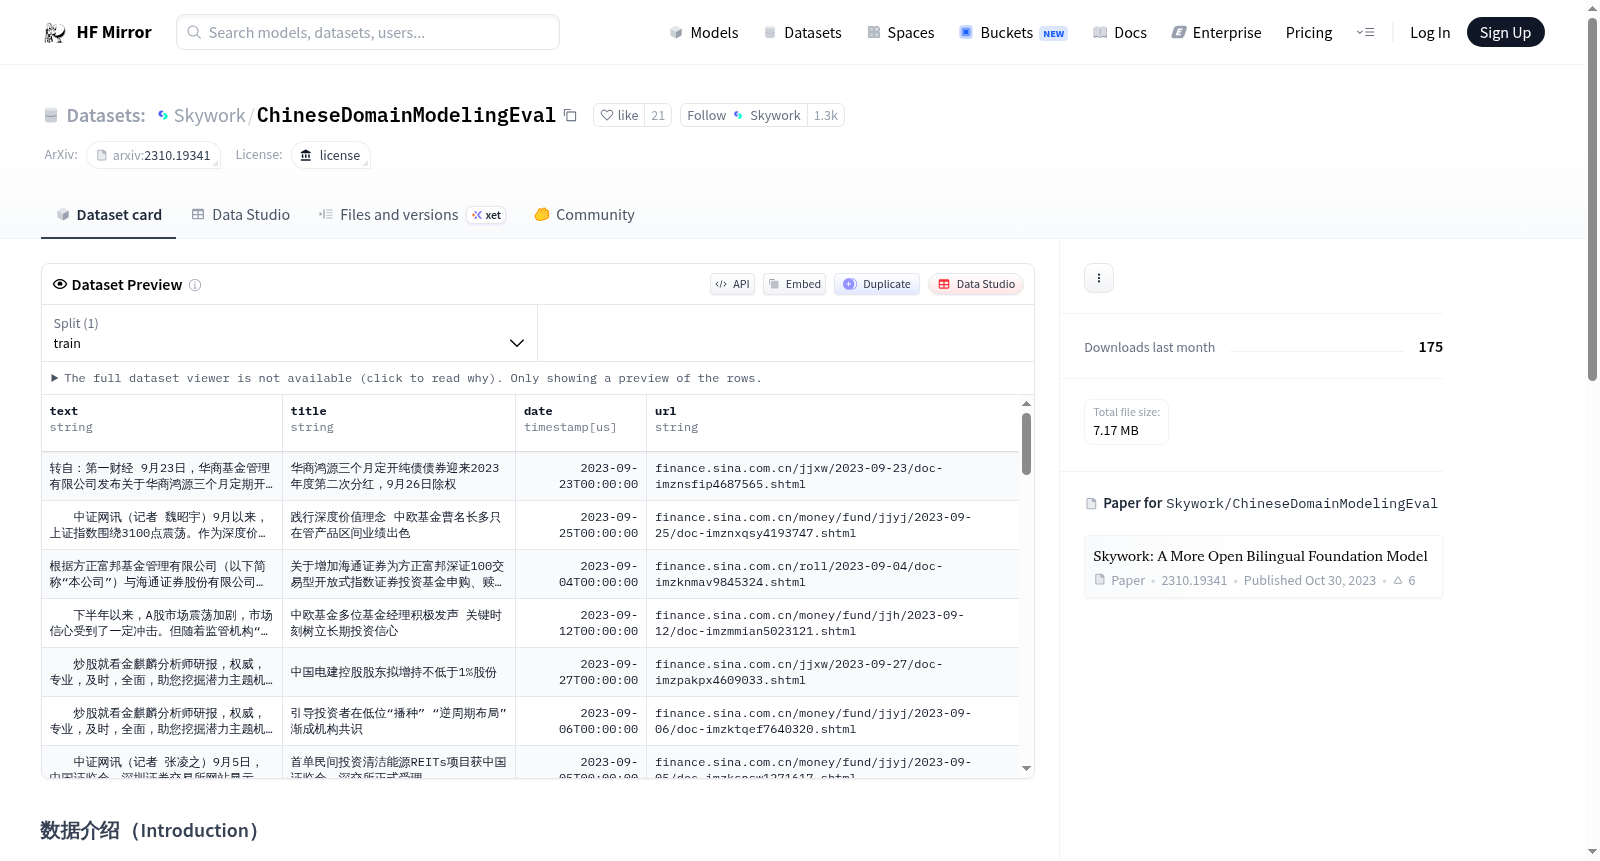Open the Skywork breadcrumb link
The width and height of the screenshot is (1600, 861).
(209, 116)
